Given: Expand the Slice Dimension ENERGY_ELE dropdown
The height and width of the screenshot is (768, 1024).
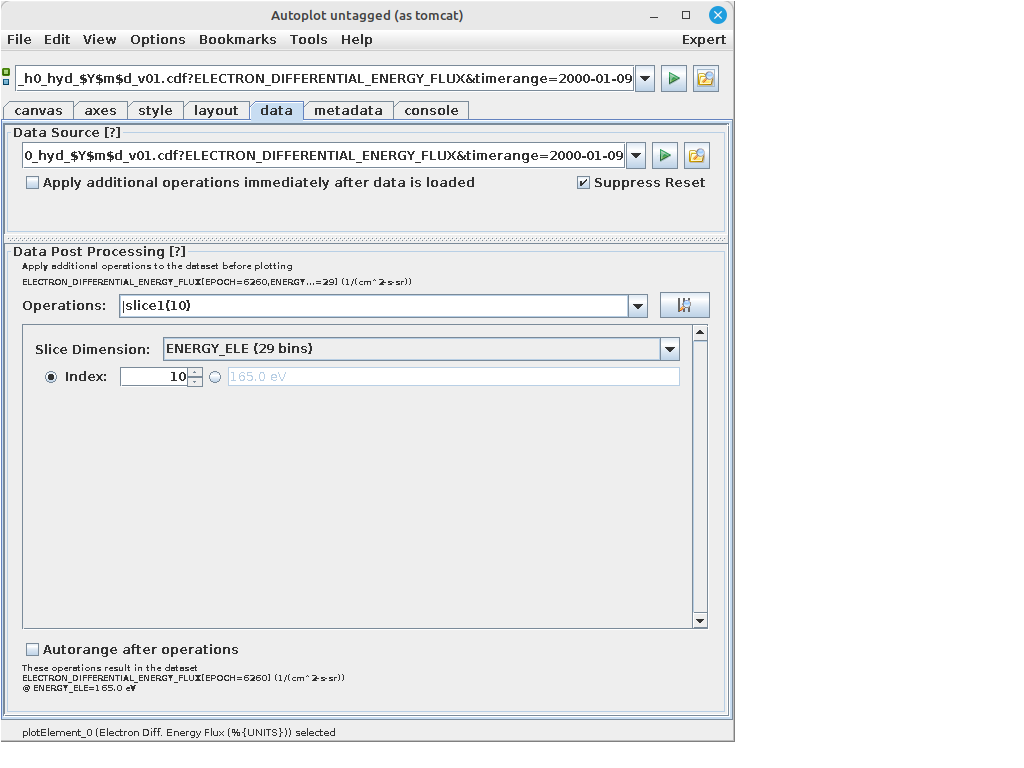Looking at the screenshot, I should pyautogui.click(x=669, y=349).
